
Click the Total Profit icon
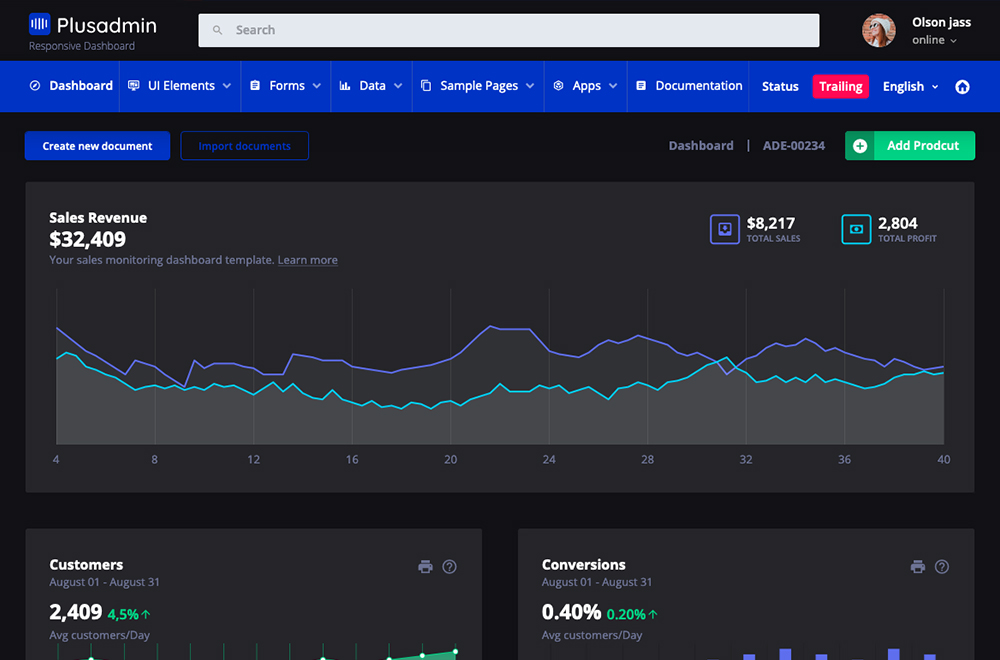coord(856,229)
